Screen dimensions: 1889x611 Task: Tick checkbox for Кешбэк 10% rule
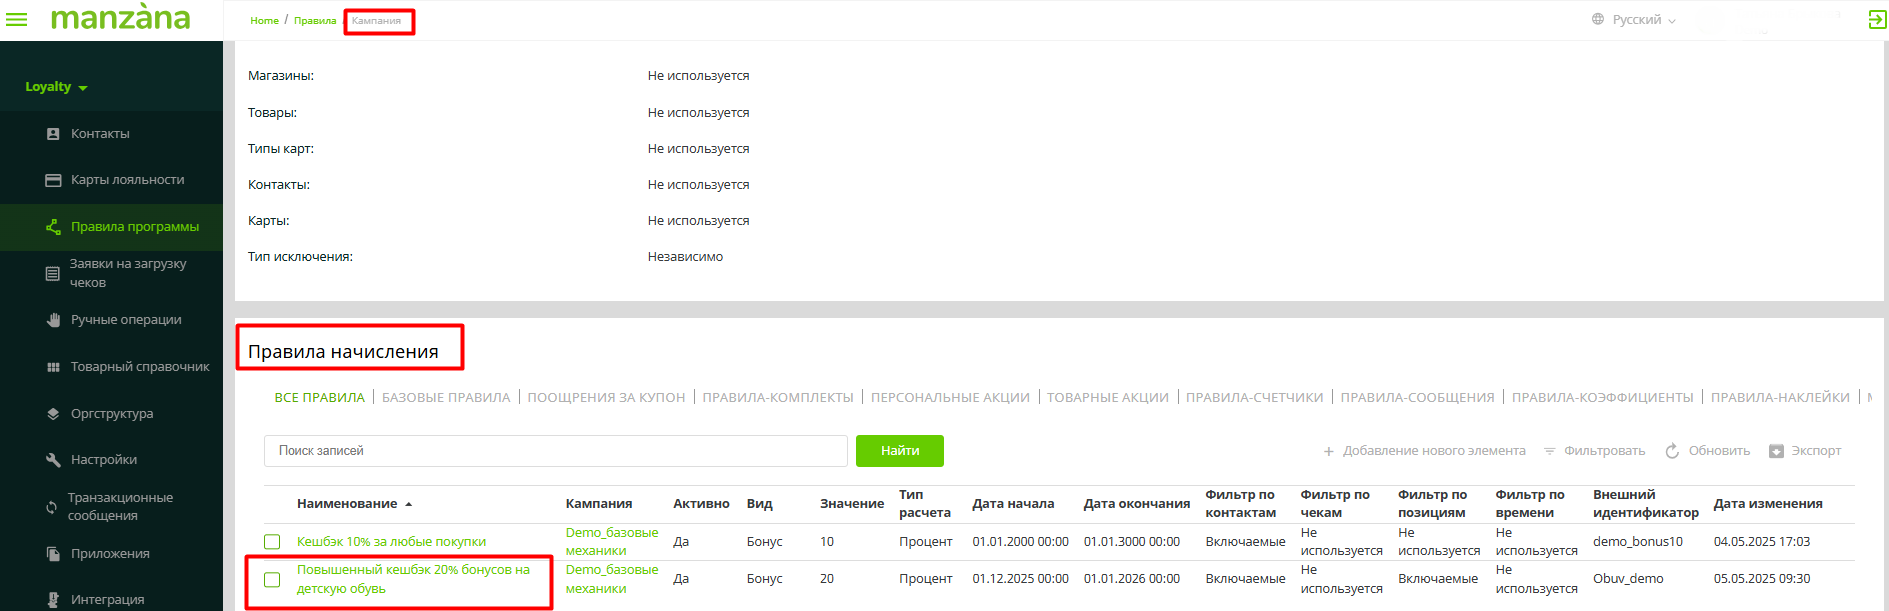click(x=272, y=542)
